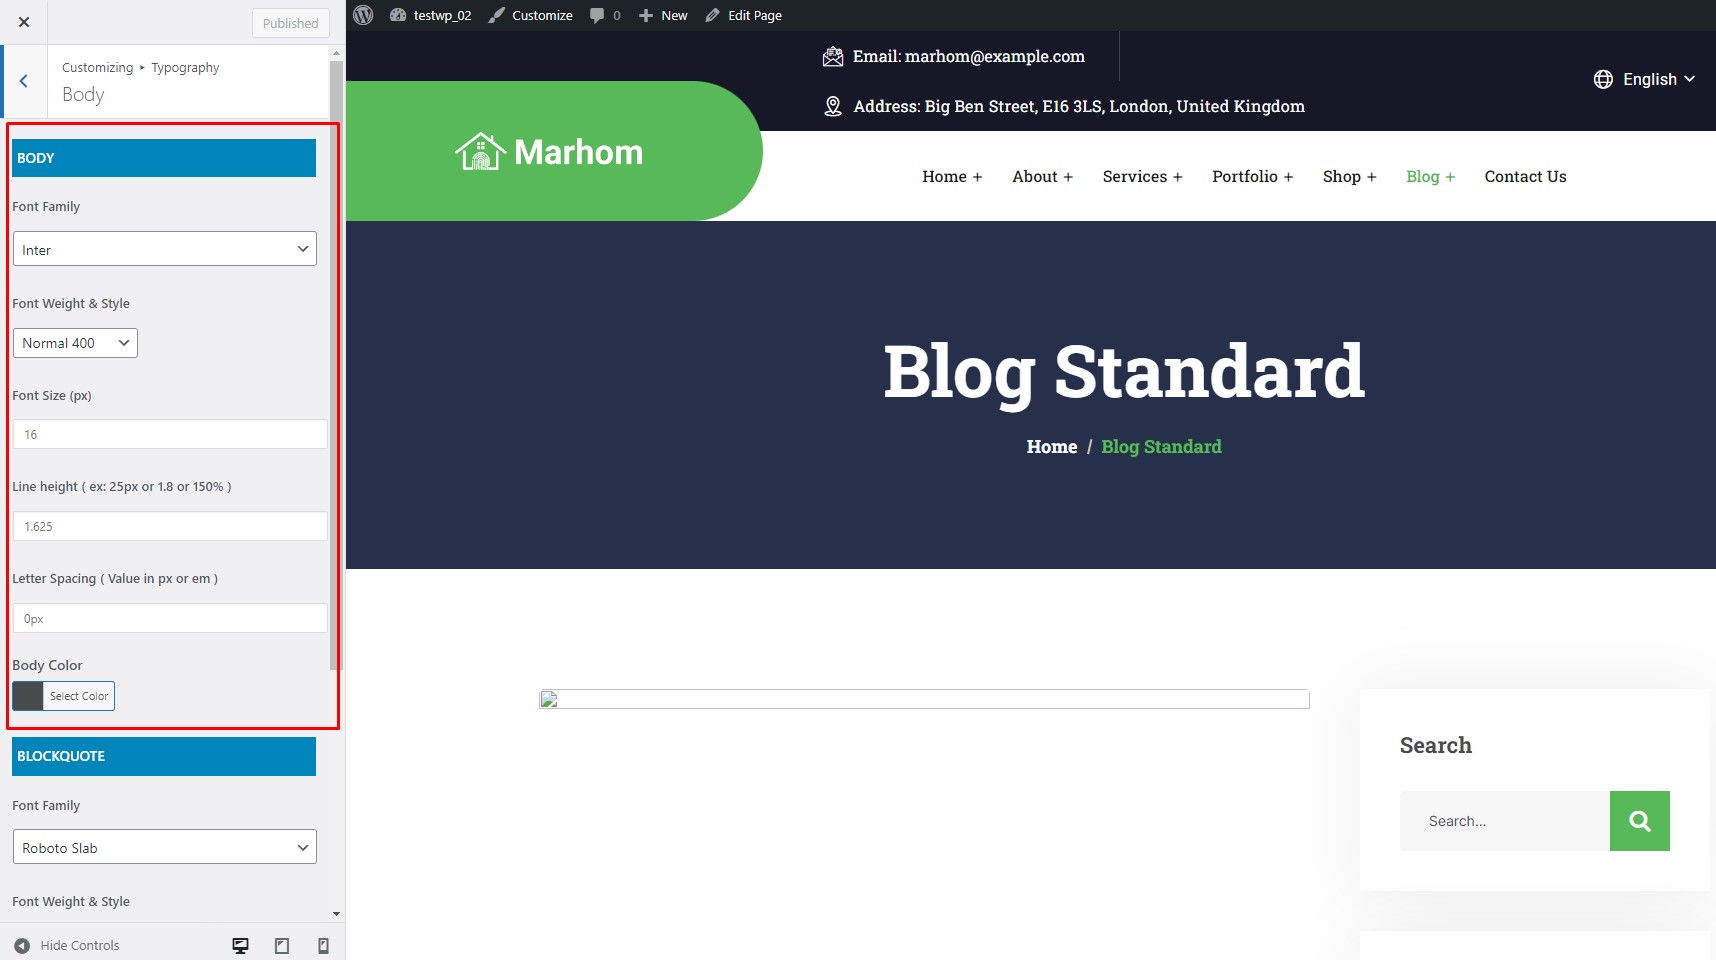The image size is (1716, 960).
Task: Switch to desktop preview device icon
Action: click(240, 945)
